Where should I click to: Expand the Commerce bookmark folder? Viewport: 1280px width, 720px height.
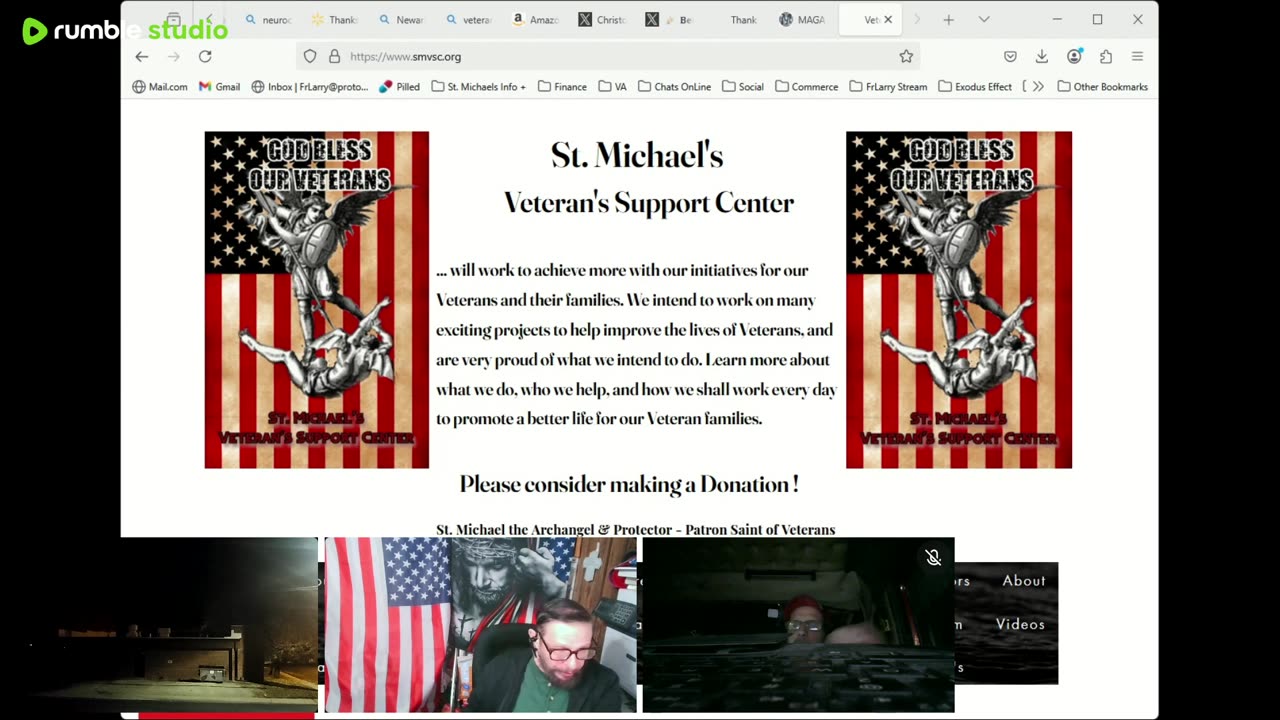pos(806,87)
